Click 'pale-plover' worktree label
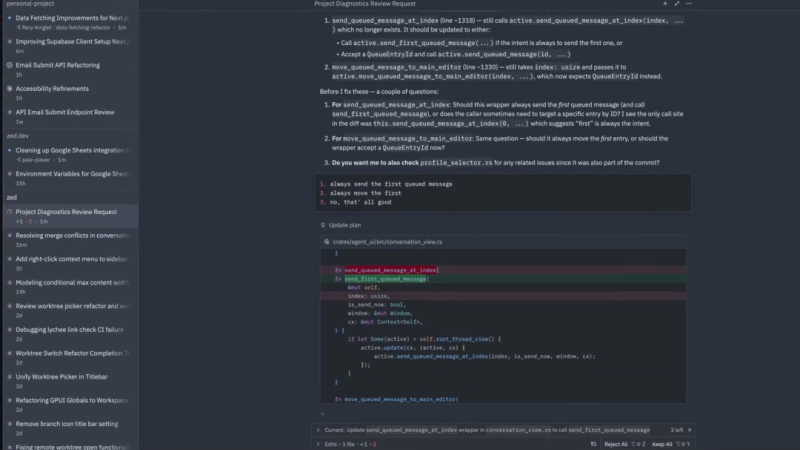800x450 pixels. coord(36,160)
